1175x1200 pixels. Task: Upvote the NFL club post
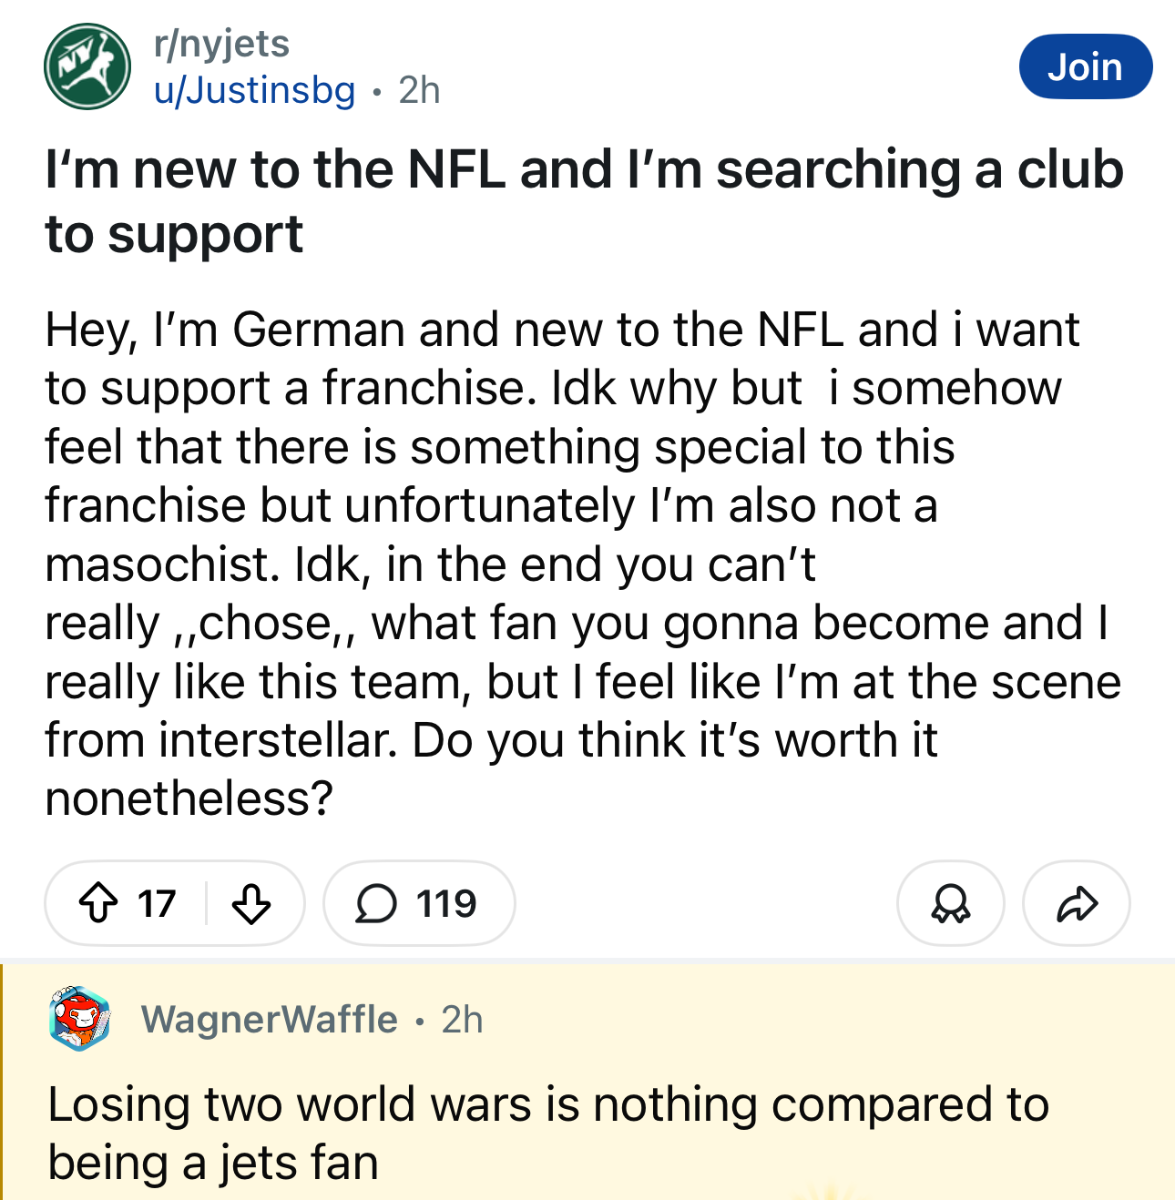click(97, 904)
